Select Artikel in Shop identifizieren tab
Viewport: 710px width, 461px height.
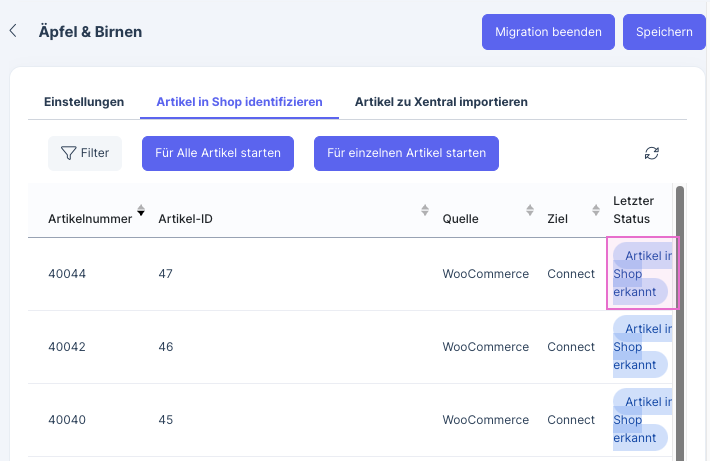click(239, 102)
